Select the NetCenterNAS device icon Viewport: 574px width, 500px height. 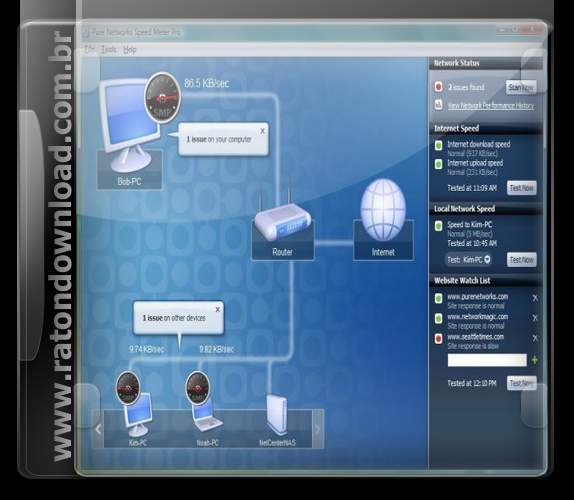(x=277, y=415)
